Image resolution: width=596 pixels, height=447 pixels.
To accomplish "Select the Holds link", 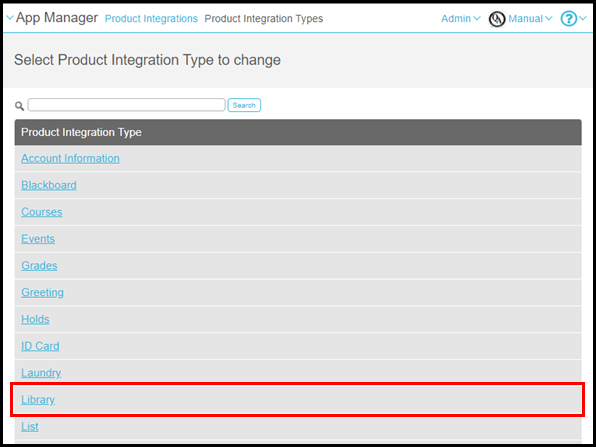I will click(35, 319).
